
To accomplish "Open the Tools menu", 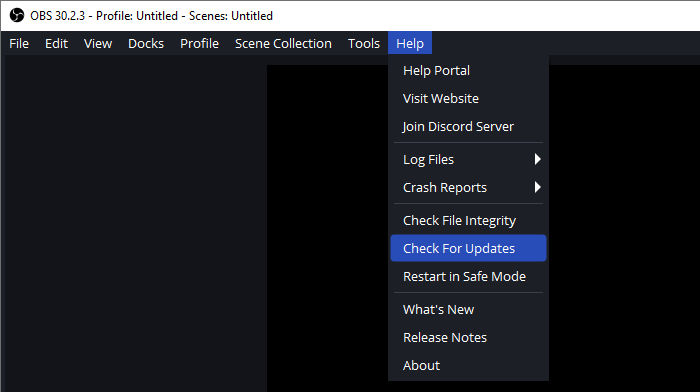I will click(x=364, y=43).
